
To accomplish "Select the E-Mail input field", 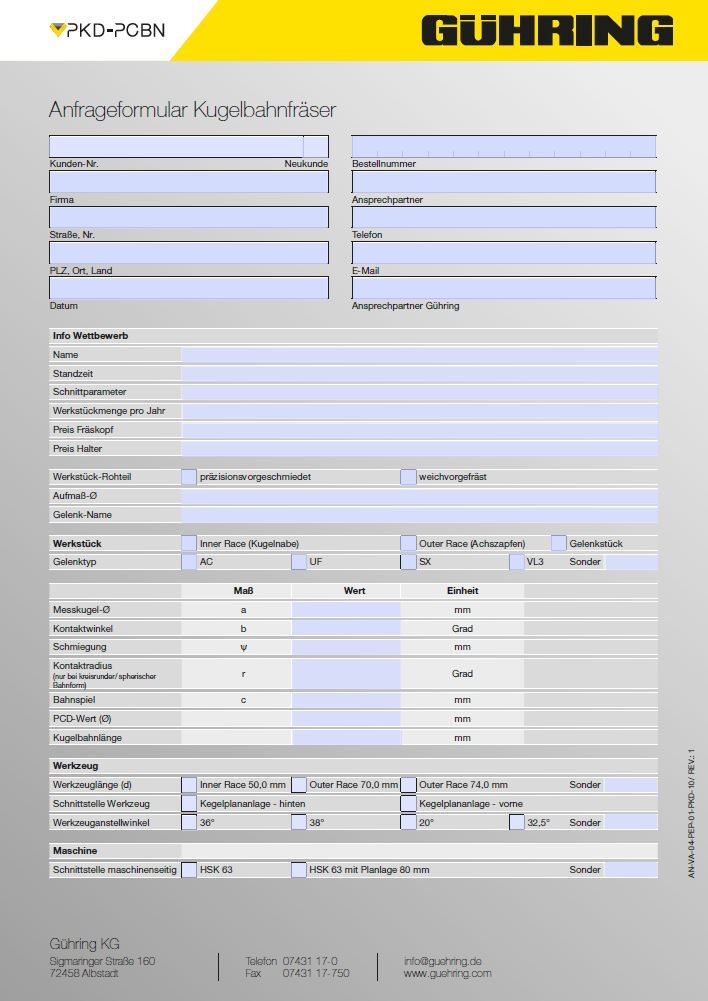I will (504, 253).
